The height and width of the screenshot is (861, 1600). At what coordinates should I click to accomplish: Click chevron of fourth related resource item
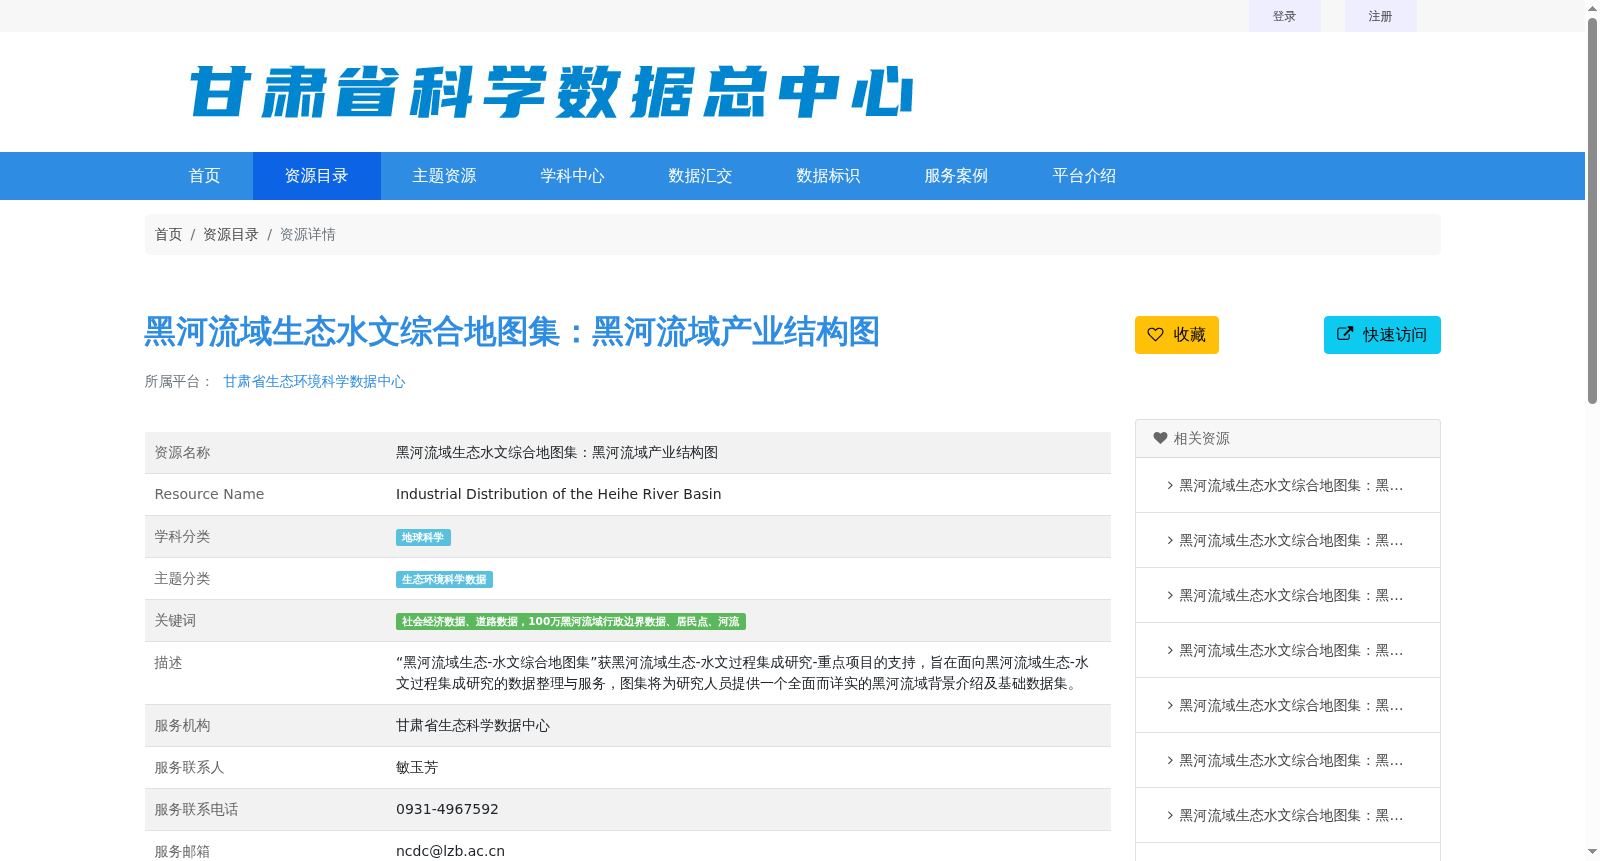[x=1170, y=650]
